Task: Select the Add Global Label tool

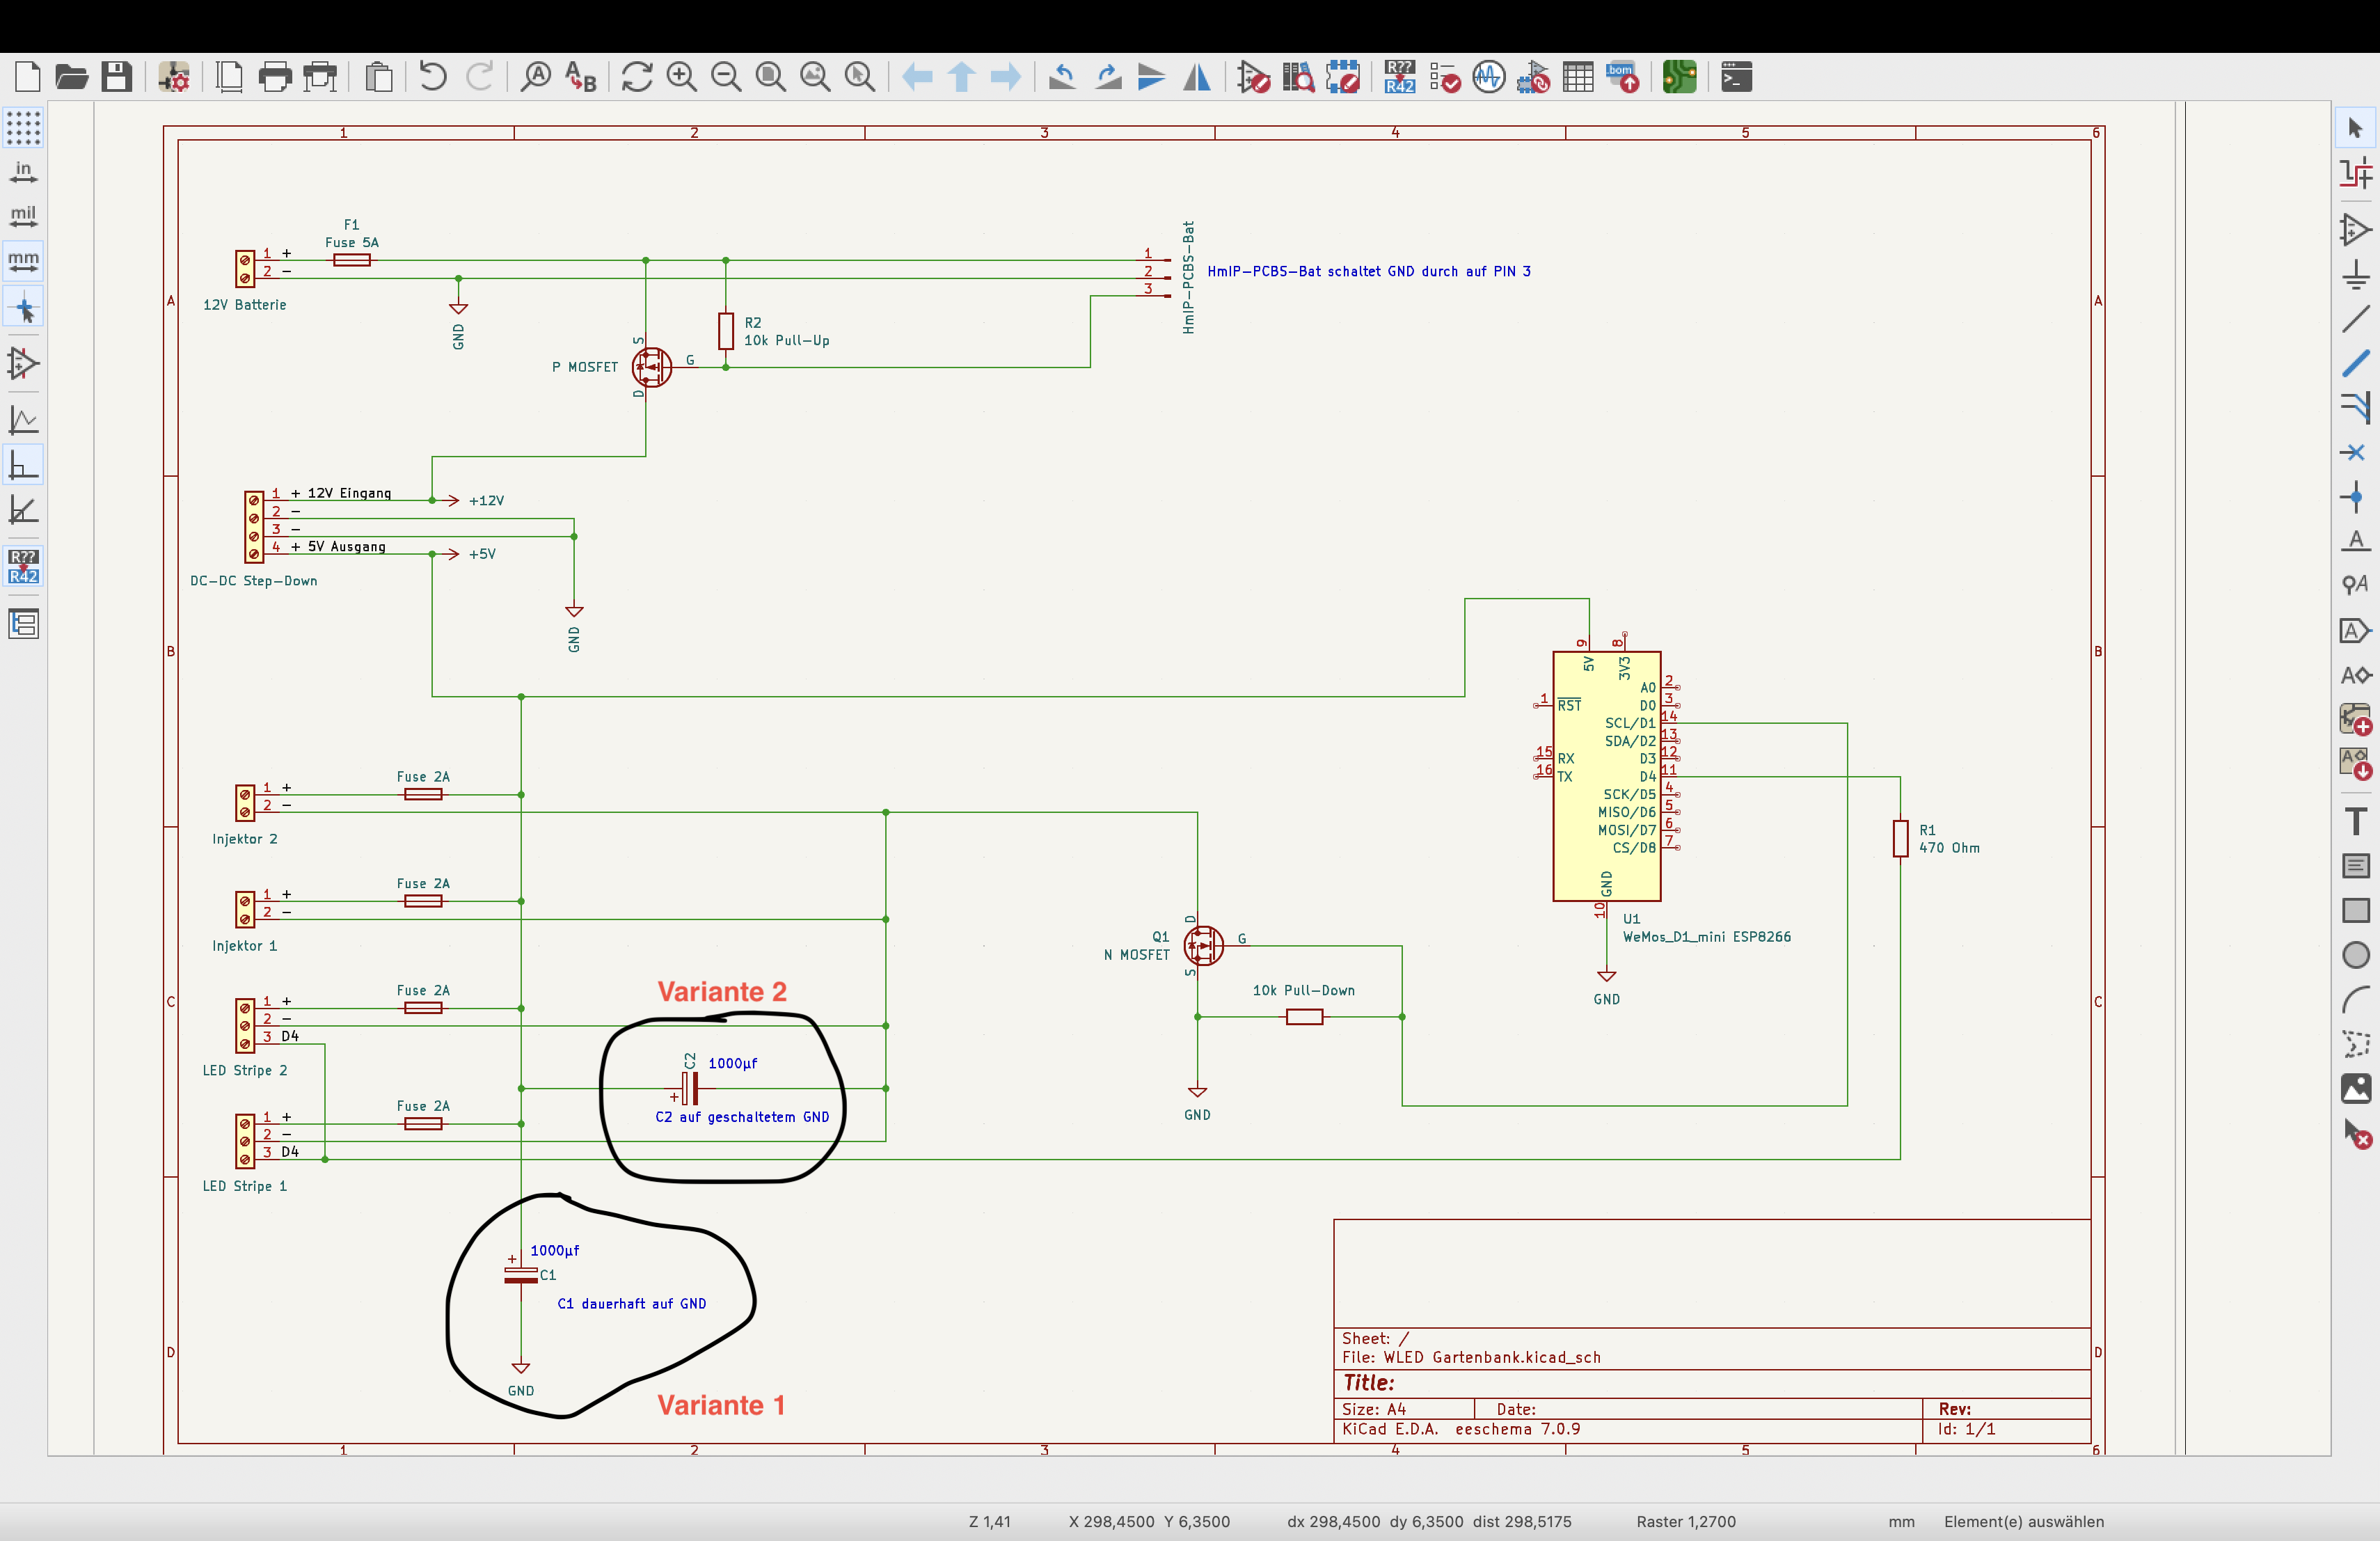Action: pos(2355,631)
